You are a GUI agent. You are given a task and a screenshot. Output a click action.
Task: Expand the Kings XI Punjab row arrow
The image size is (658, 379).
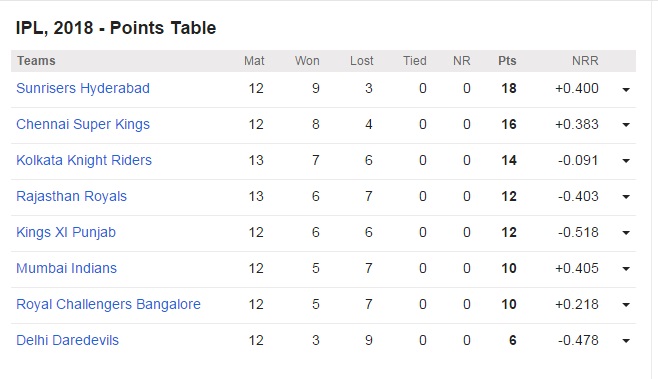click(x=626, y=233)
